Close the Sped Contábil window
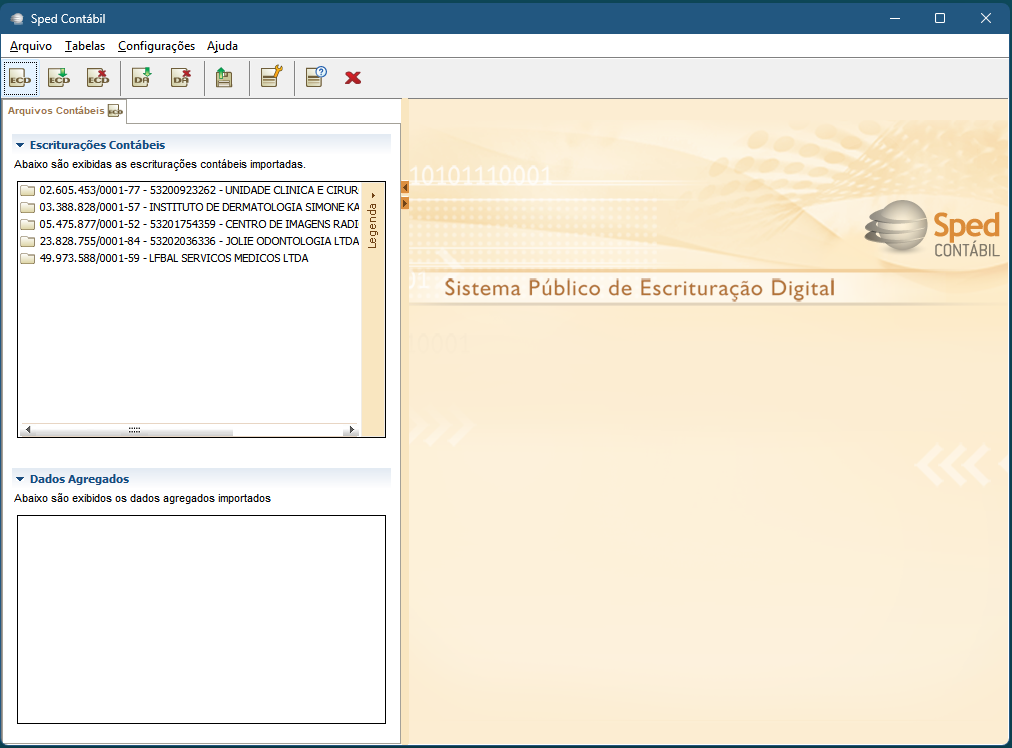Screen dimensions: 1012x748 986,18
